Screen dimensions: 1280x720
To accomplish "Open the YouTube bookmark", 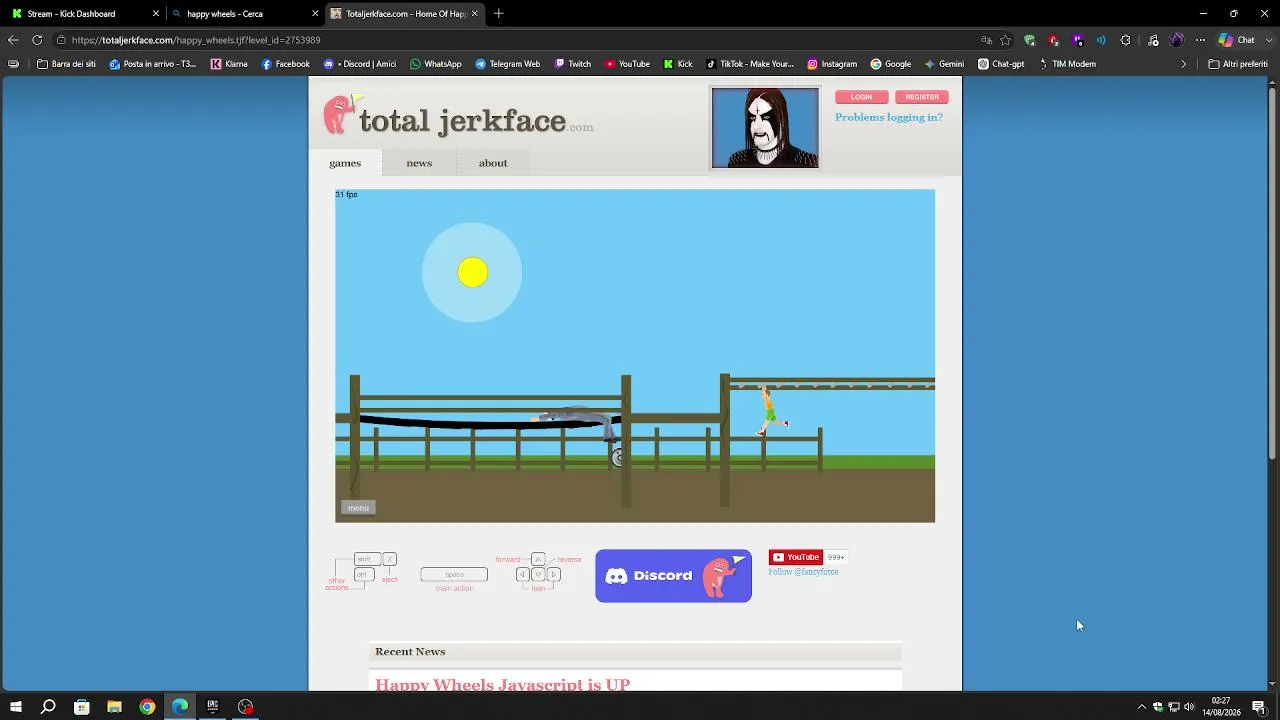I will (x=627, y=64).
